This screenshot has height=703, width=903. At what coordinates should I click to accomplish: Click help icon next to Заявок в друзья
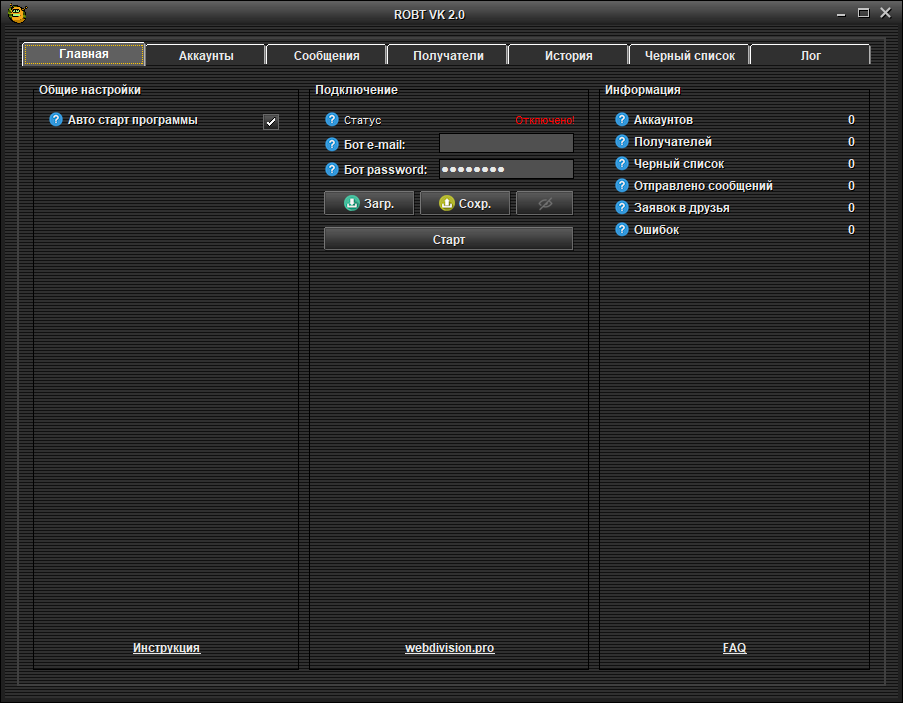pos(622,208)
